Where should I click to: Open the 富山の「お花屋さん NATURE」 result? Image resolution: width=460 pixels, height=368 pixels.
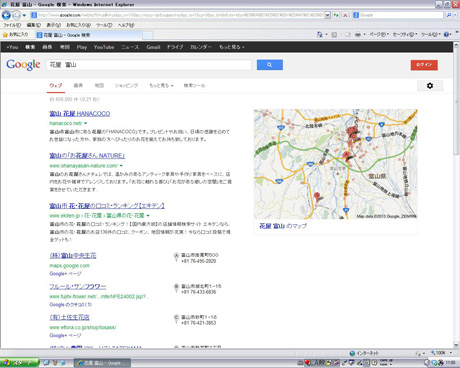87,156
